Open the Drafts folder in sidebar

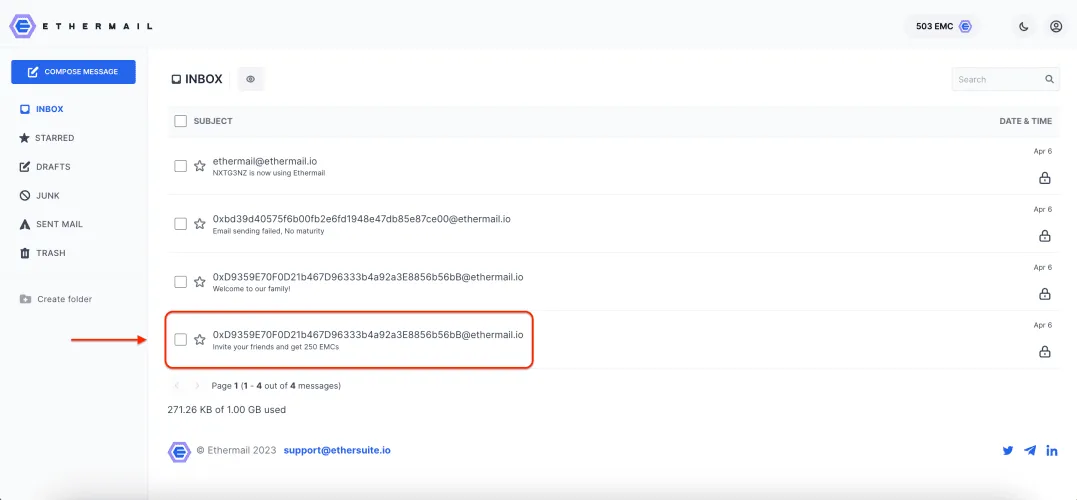pos(45,167)
